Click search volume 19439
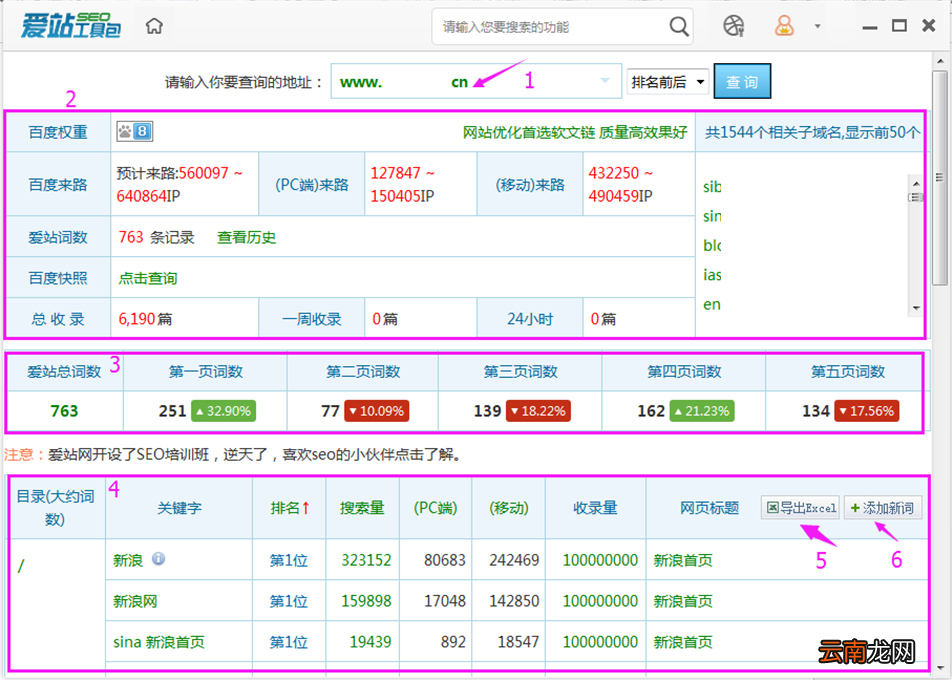Screen dimensions: 952x680 tap(370, 642)
